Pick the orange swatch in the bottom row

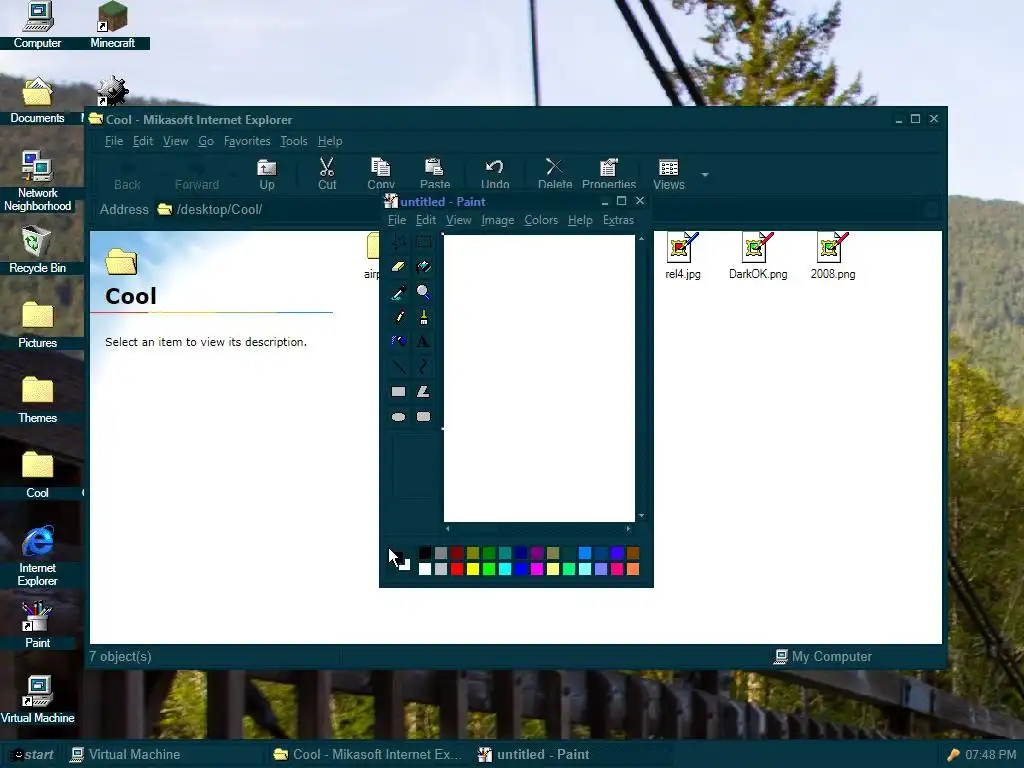(633, 569)
